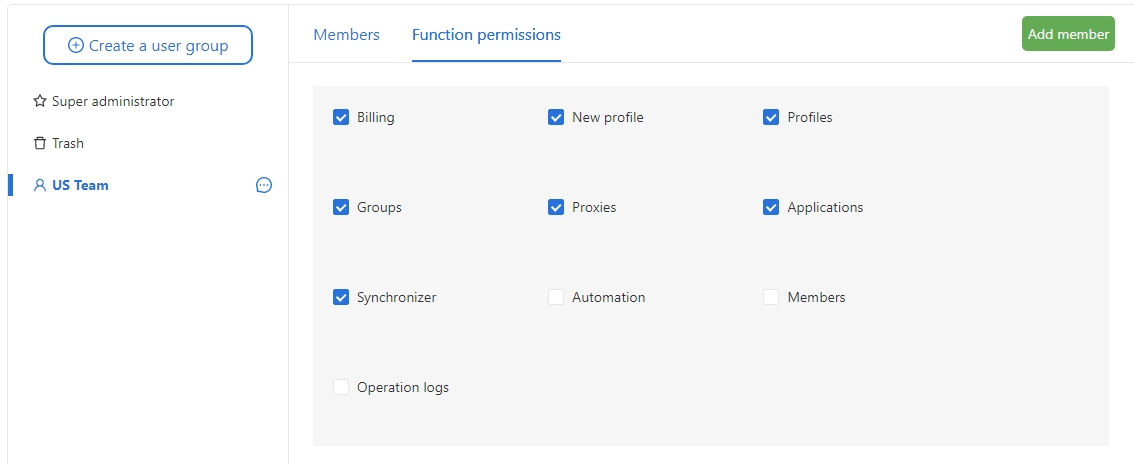Uncheck the Proxies permission

(556, 207)
